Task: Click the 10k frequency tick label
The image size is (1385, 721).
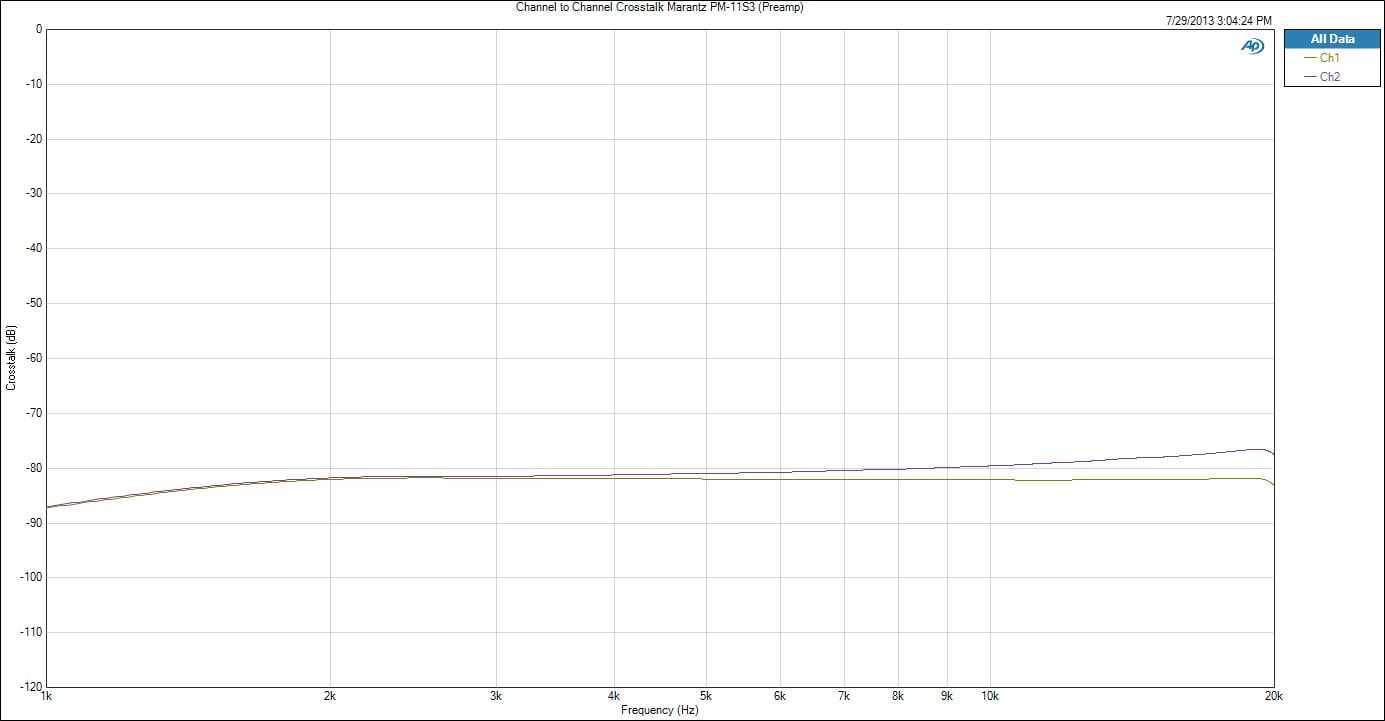Action: (990, 696)
